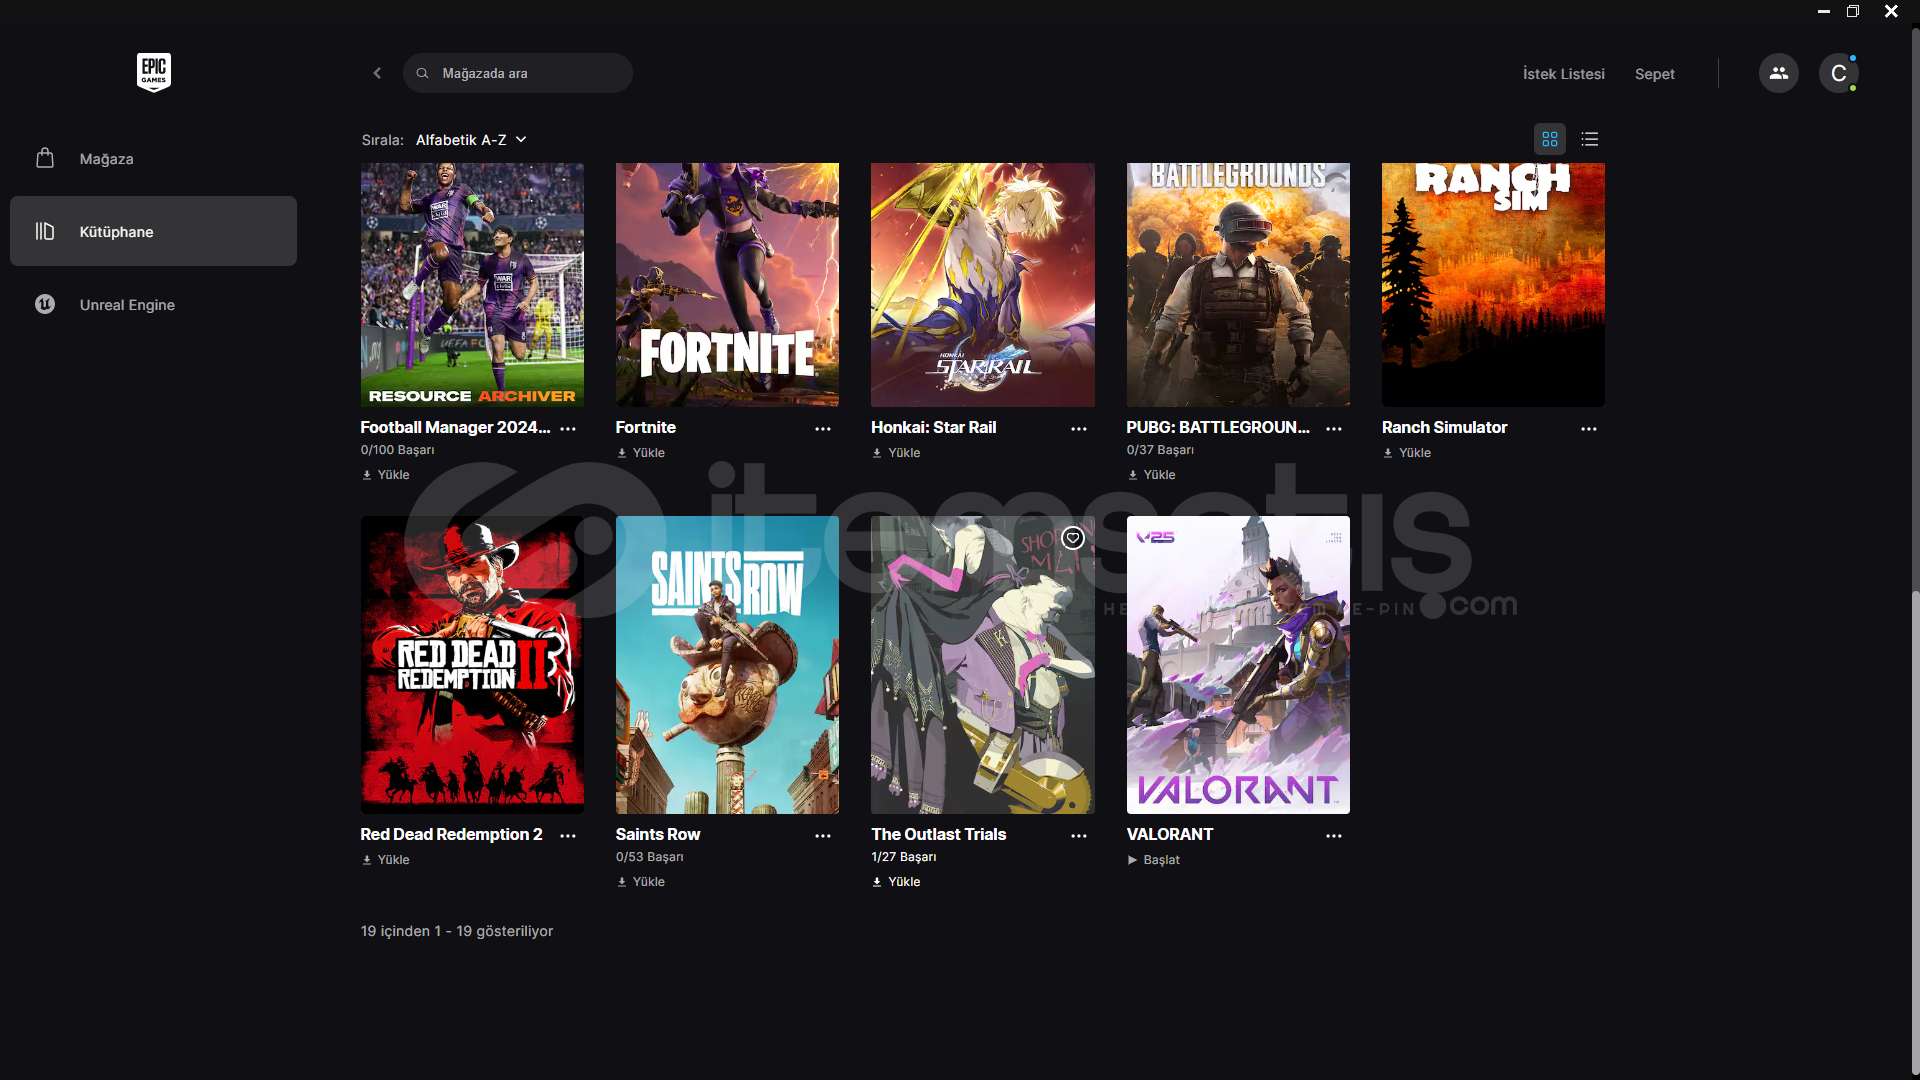Viewport: 1920px width, 1080px height.
Task: Click the Epic Games logo
Action: (x=154, y=72)
